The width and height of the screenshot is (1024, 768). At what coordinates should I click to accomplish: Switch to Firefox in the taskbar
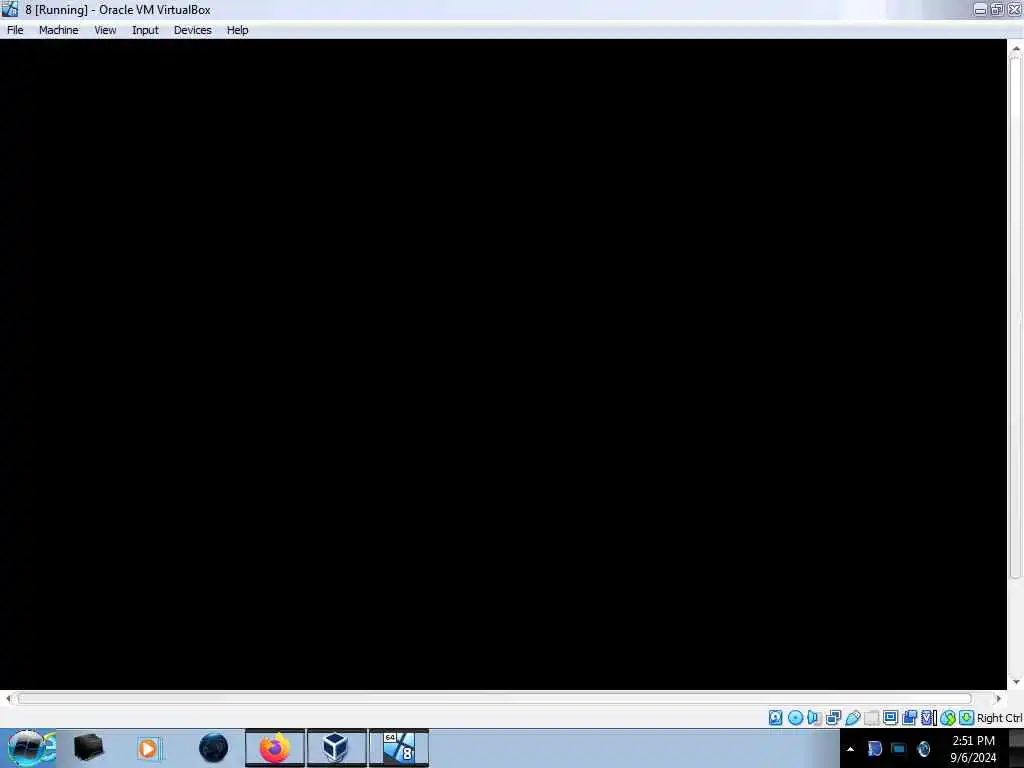275,748
